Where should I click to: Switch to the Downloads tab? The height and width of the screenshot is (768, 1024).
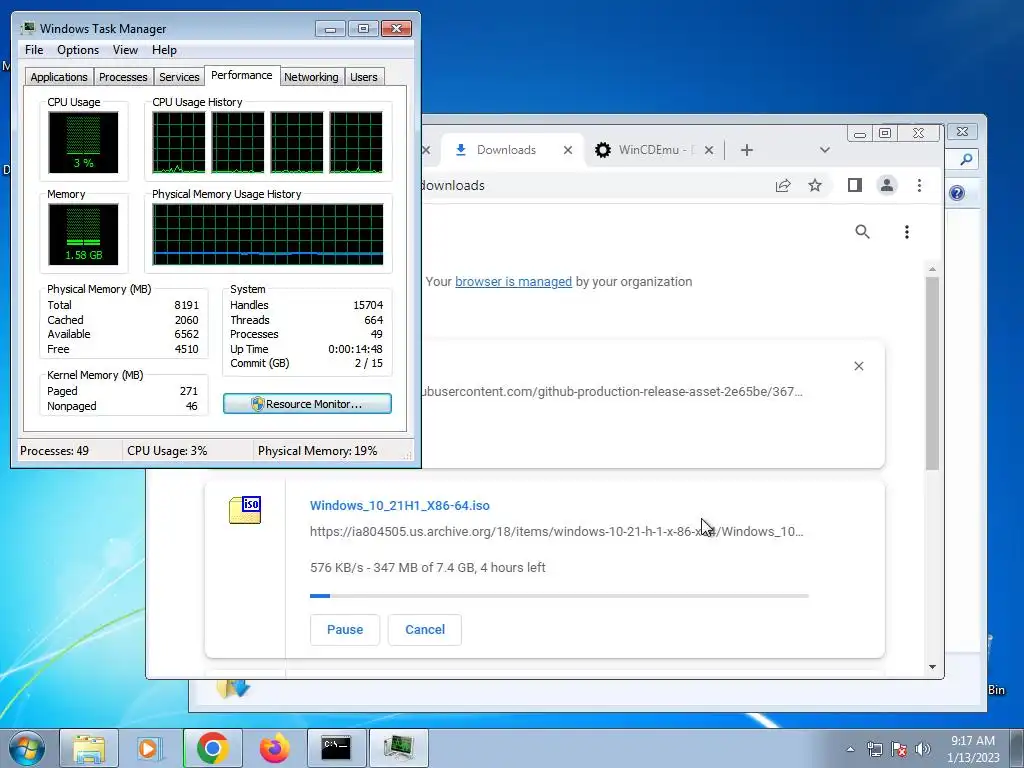coord(506,150)
